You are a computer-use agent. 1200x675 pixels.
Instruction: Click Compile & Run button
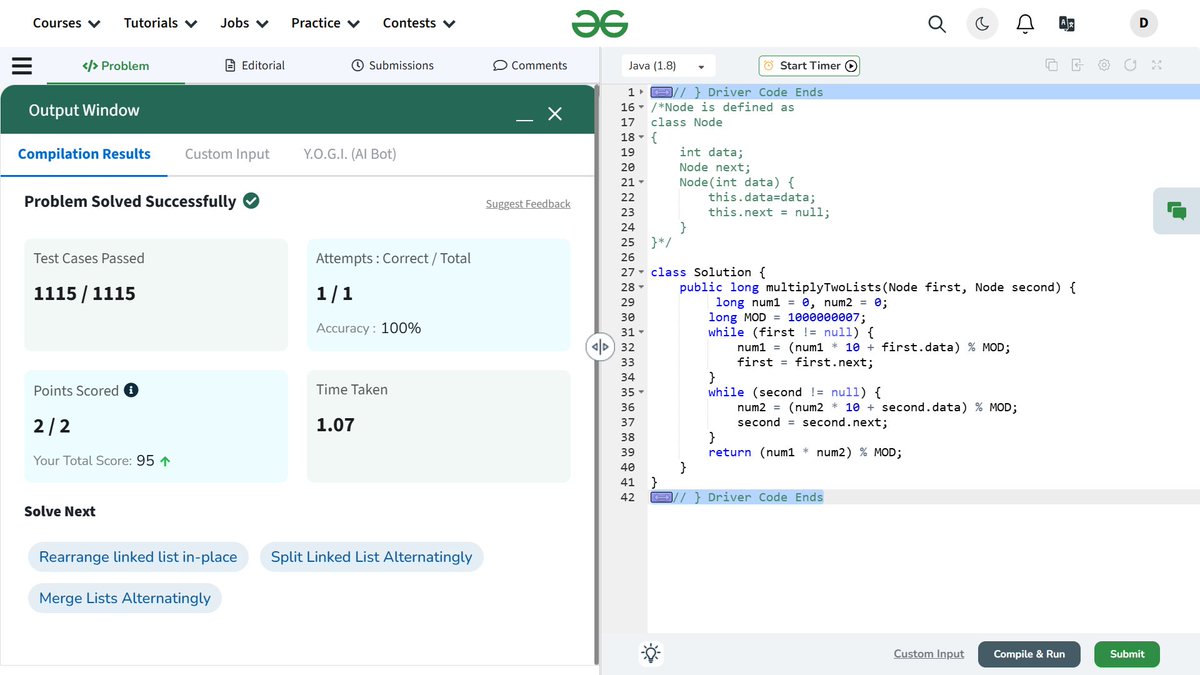click(1029, 654)
